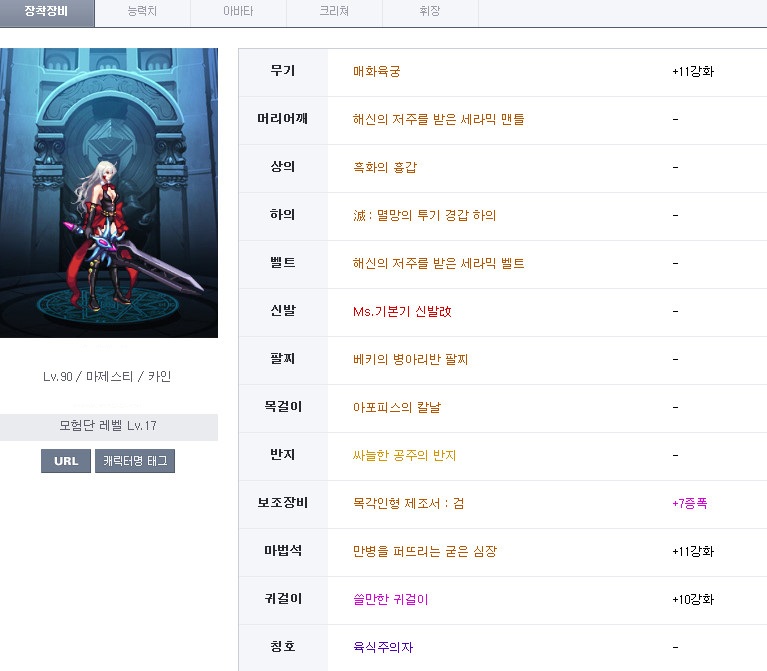Click the +10강화 earring value
The width and height of the screenshot is (767, 671).
693,599
